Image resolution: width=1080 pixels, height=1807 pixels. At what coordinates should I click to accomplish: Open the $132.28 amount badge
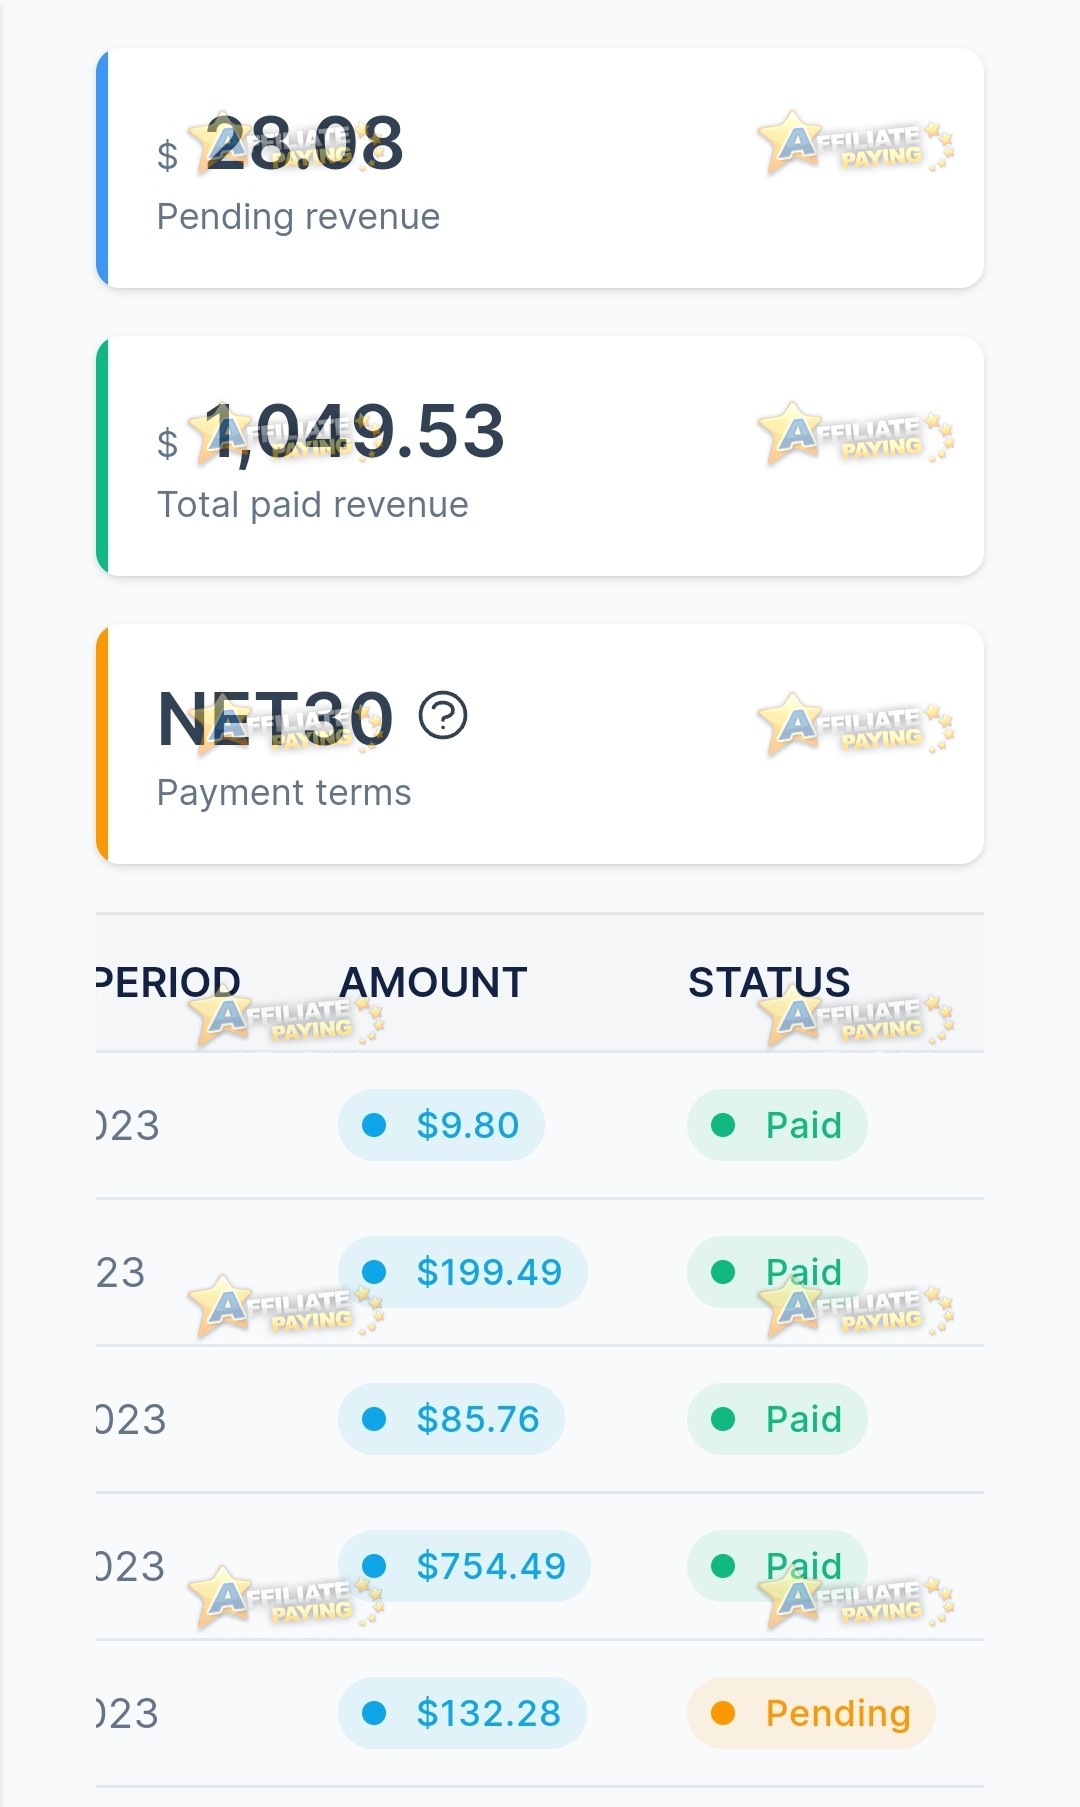coord(462,1713)
